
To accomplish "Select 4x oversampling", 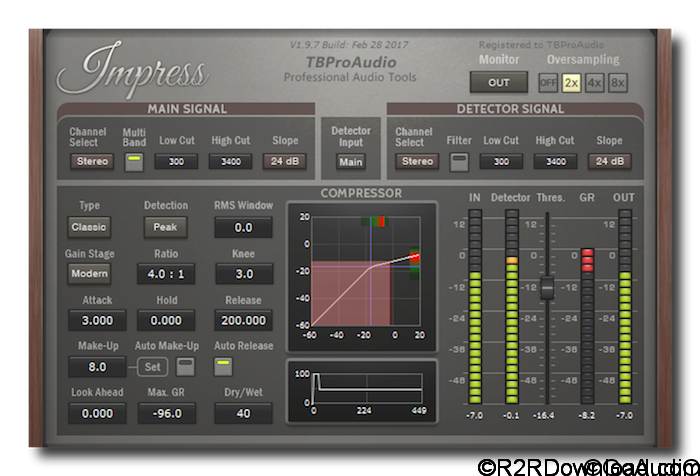I will [594, 83].
